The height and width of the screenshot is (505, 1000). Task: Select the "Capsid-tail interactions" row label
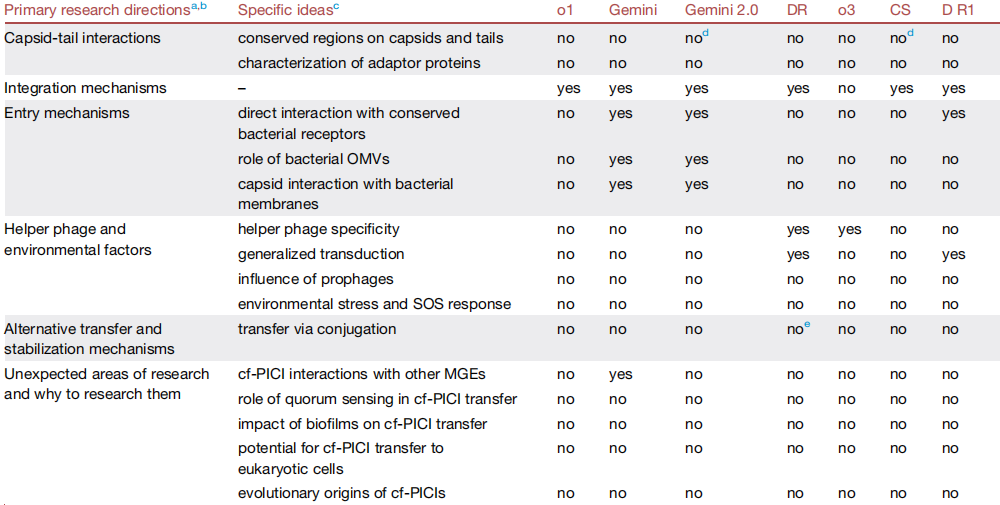[x=82, y=38]
